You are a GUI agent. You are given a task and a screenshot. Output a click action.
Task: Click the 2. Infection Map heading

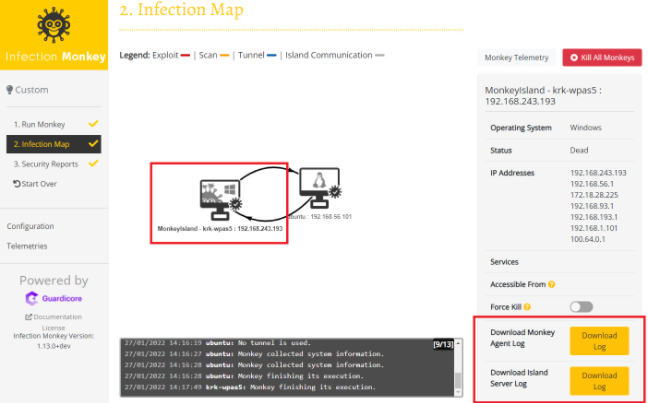pyautogui.click(x=181, y=10)
